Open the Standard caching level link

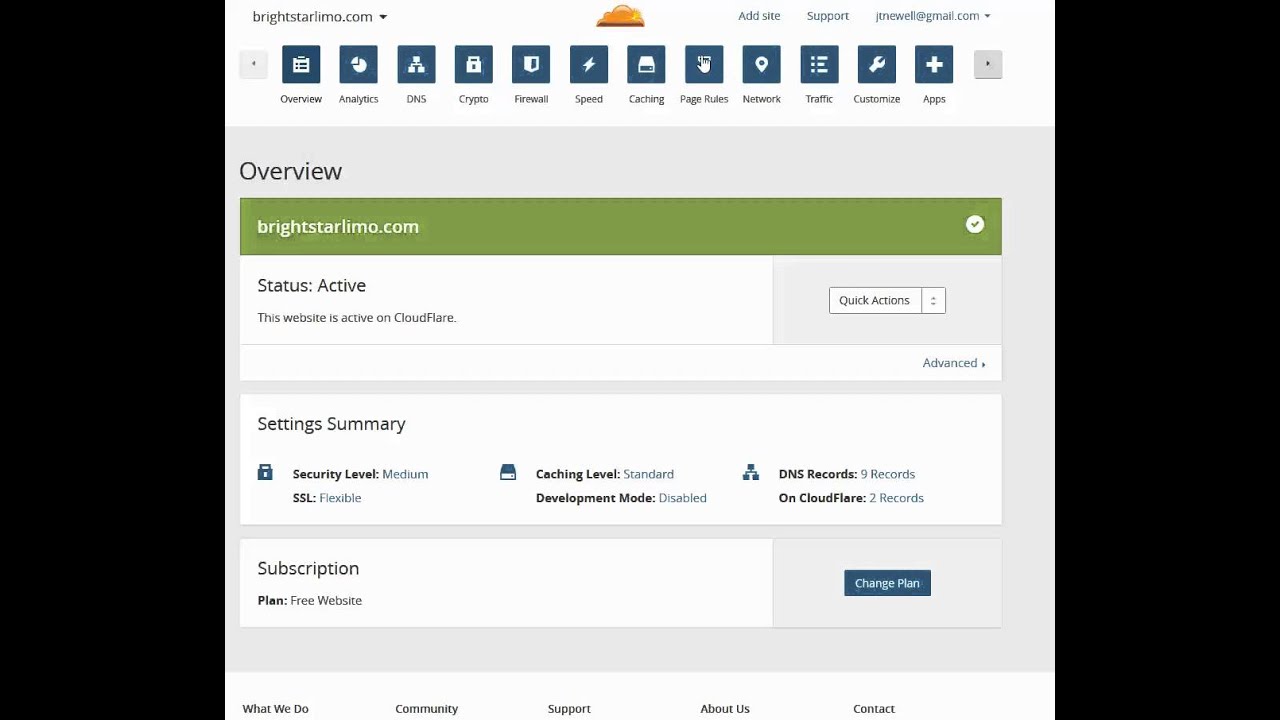coord(648,474)
